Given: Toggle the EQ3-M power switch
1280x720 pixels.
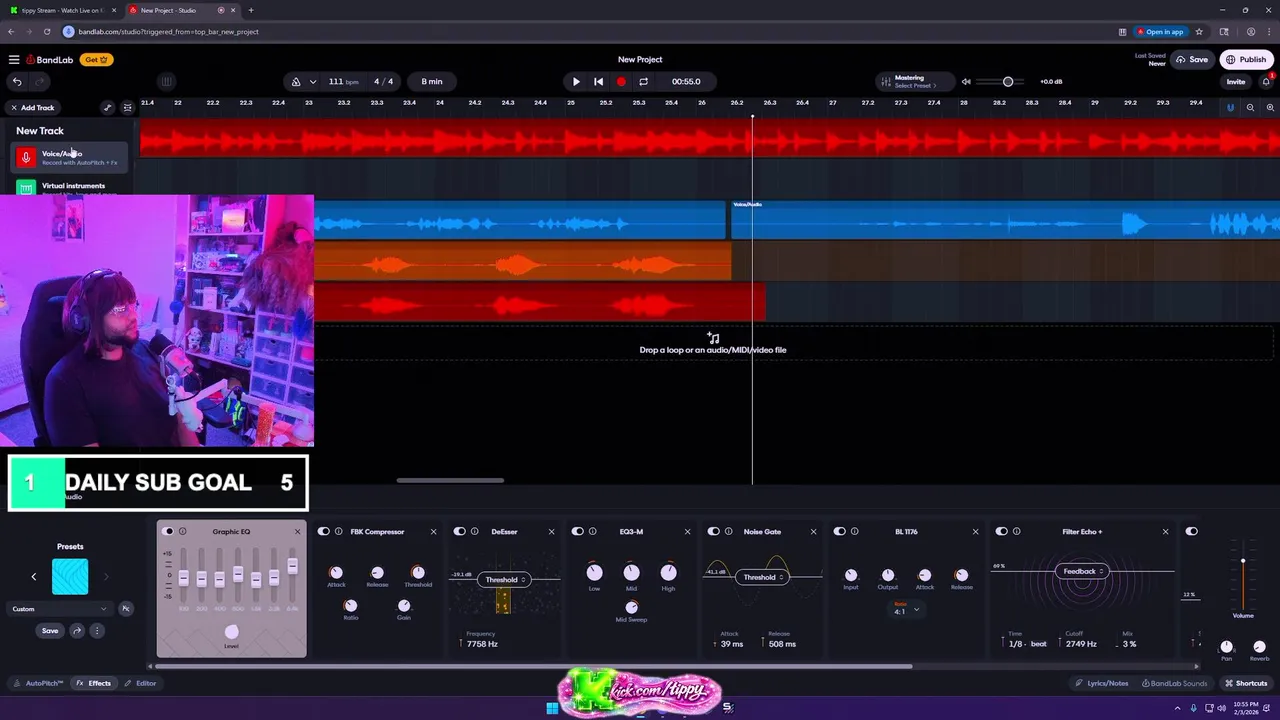Looking at the screenshot, I should pos(578,532).
